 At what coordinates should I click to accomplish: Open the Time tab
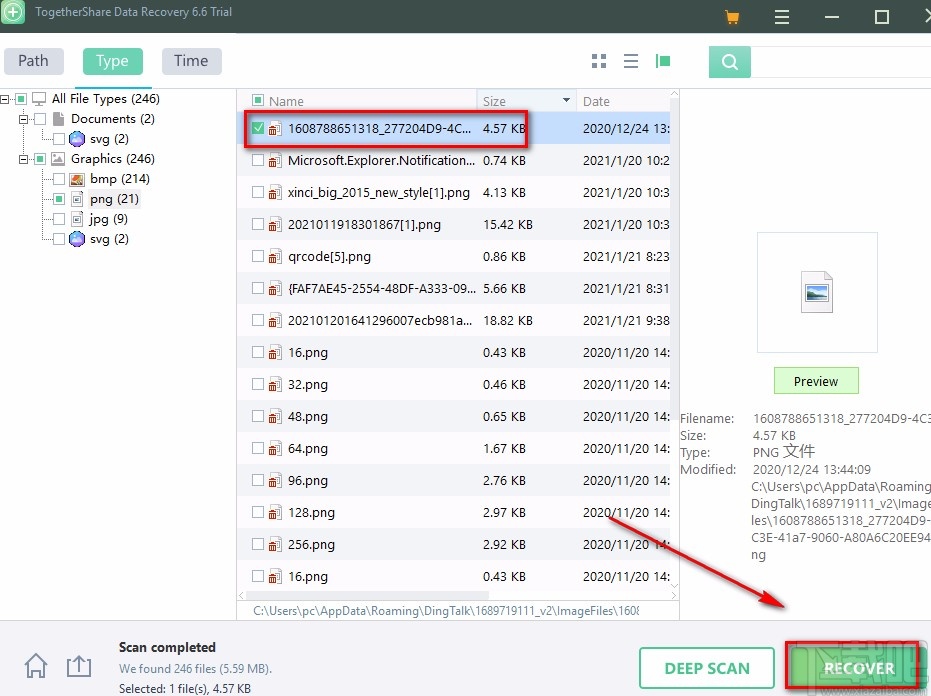[x=191, y=60]
